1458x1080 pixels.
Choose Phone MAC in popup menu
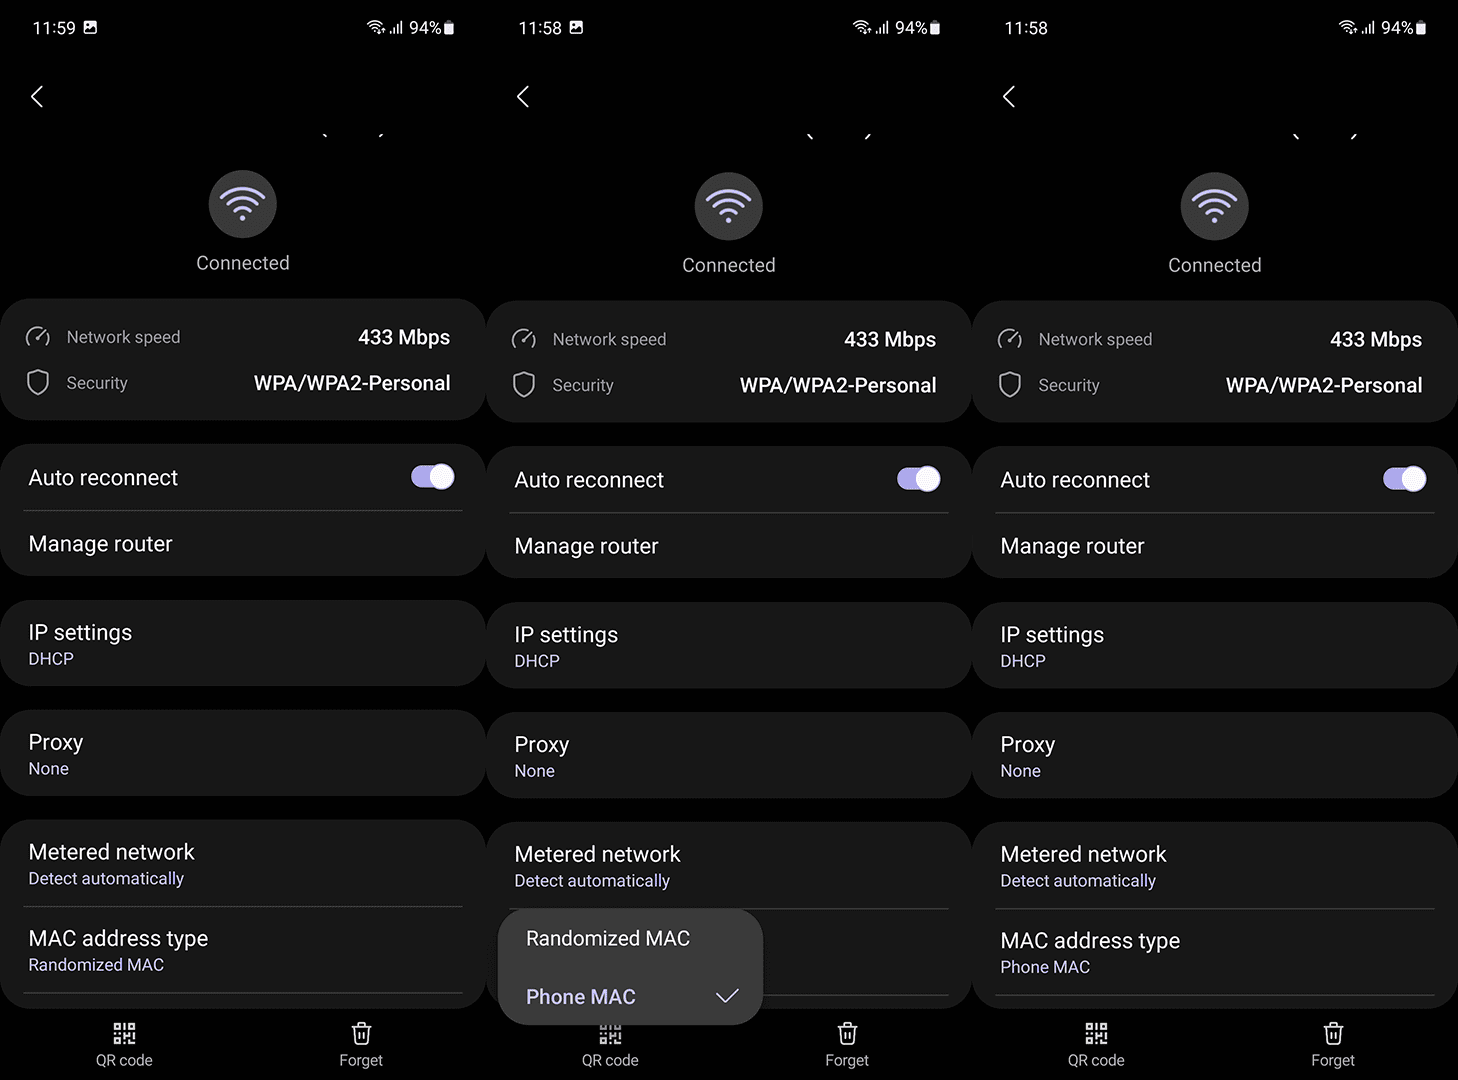[x=630, y=996]
